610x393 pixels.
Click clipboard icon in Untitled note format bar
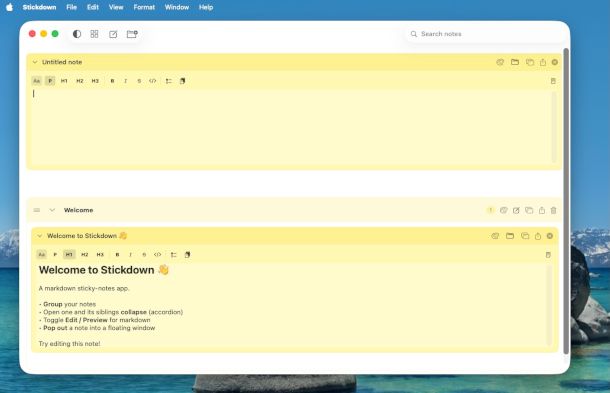point(182,81)
